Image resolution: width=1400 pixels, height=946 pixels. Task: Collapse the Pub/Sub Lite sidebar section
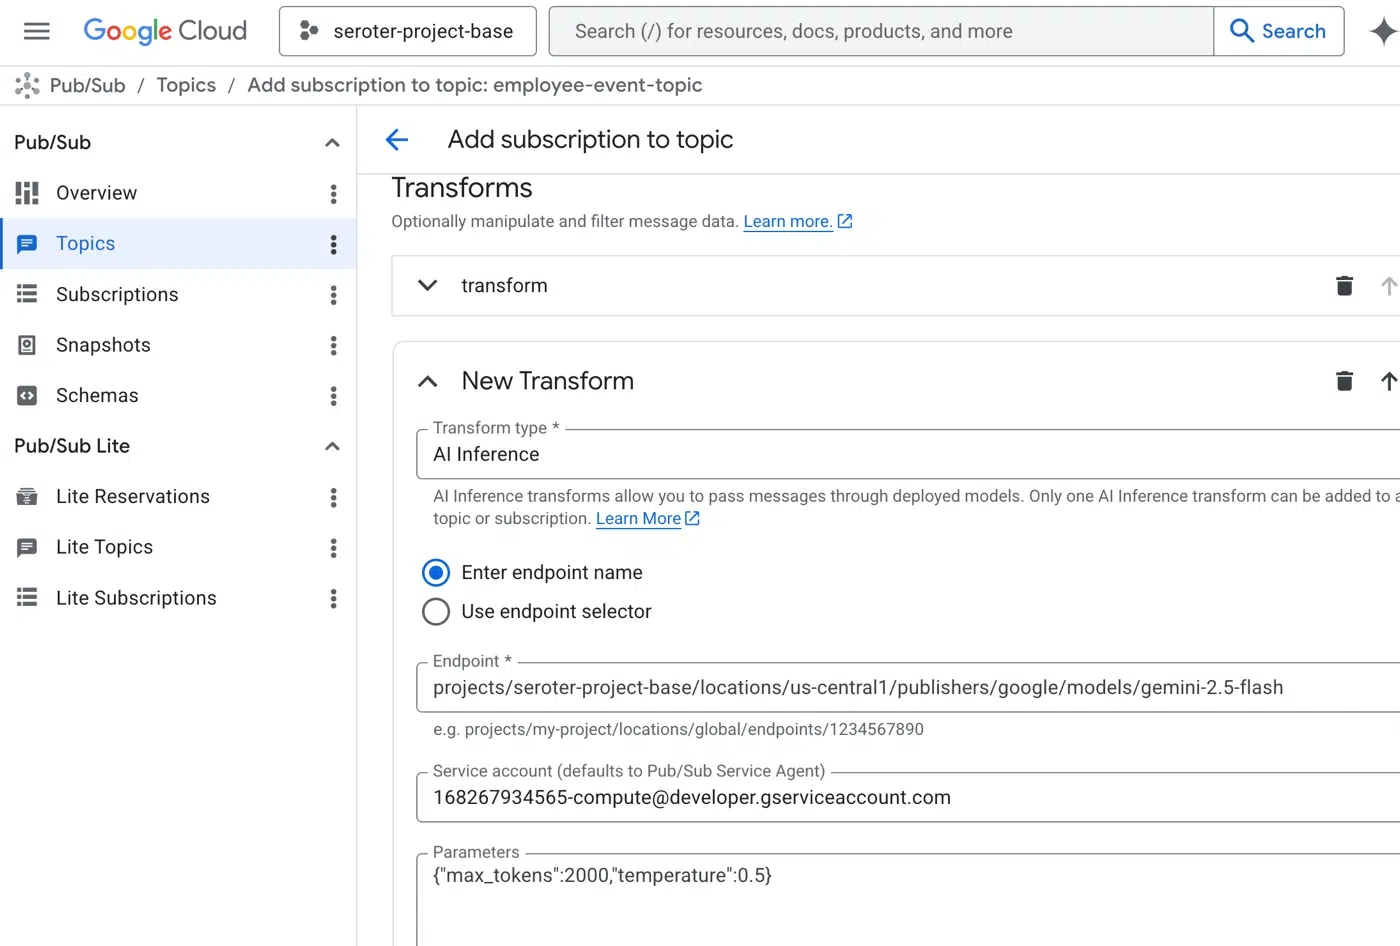pos(333,446)
